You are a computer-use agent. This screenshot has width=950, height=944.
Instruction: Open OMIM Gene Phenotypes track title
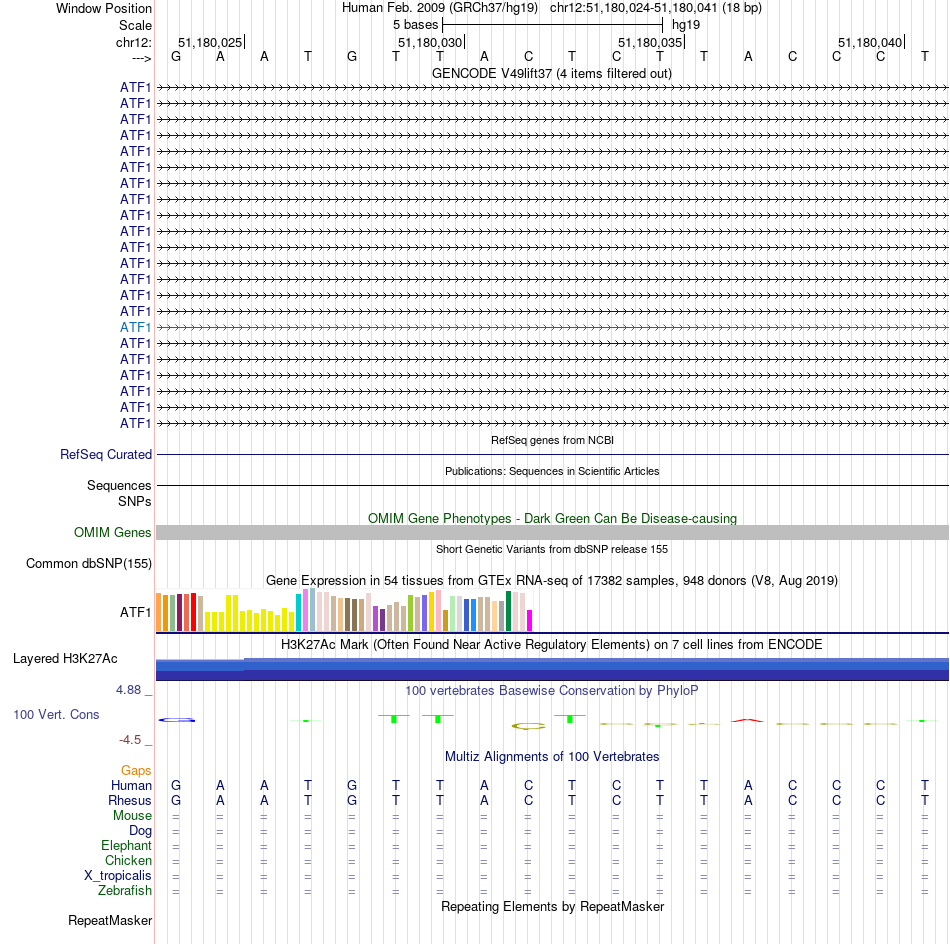tap(553, 518)
